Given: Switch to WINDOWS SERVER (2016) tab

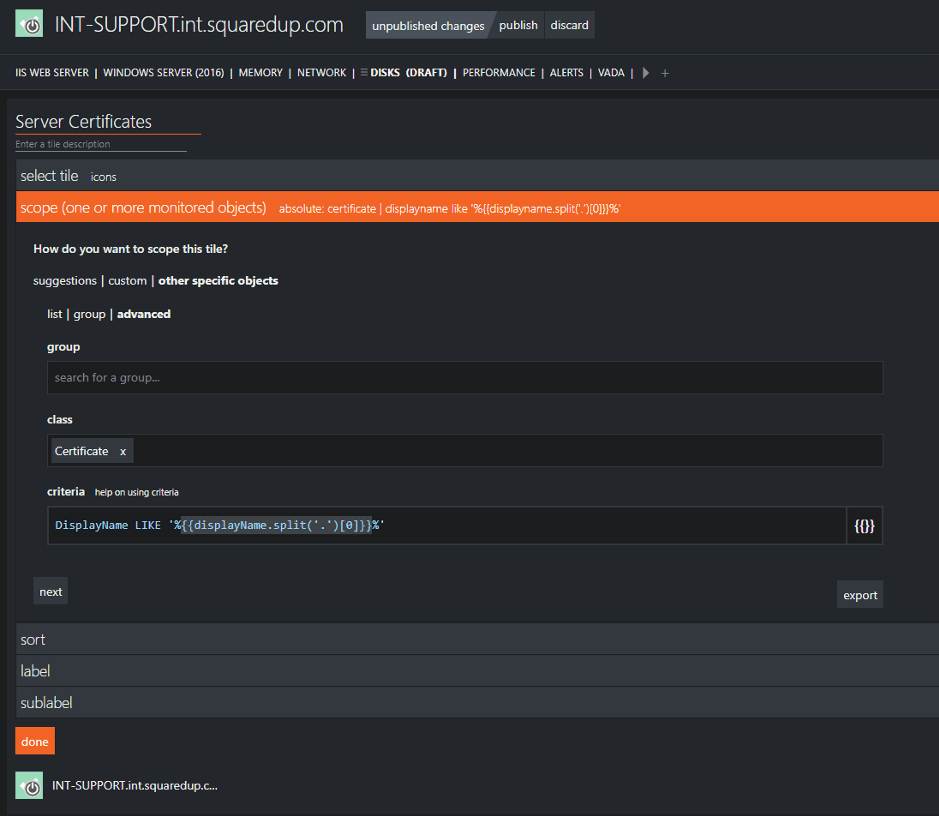Looking at the screenshot, I should tap(163, 72).
